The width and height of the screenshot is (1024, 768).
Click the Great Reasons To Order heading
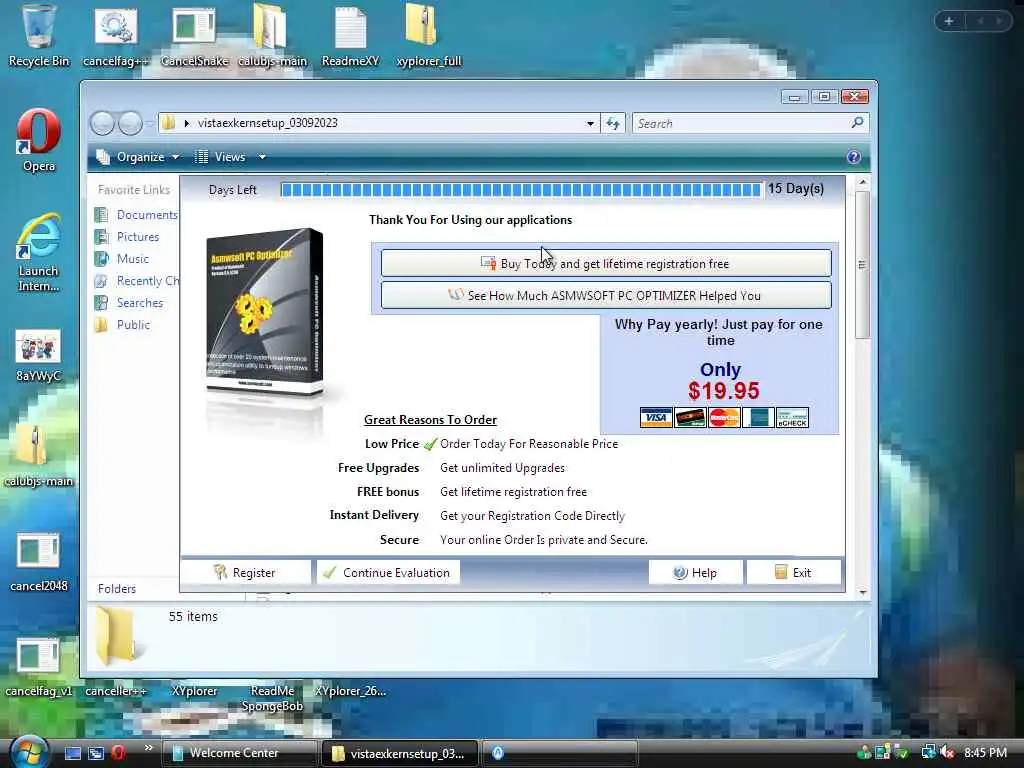430,419
